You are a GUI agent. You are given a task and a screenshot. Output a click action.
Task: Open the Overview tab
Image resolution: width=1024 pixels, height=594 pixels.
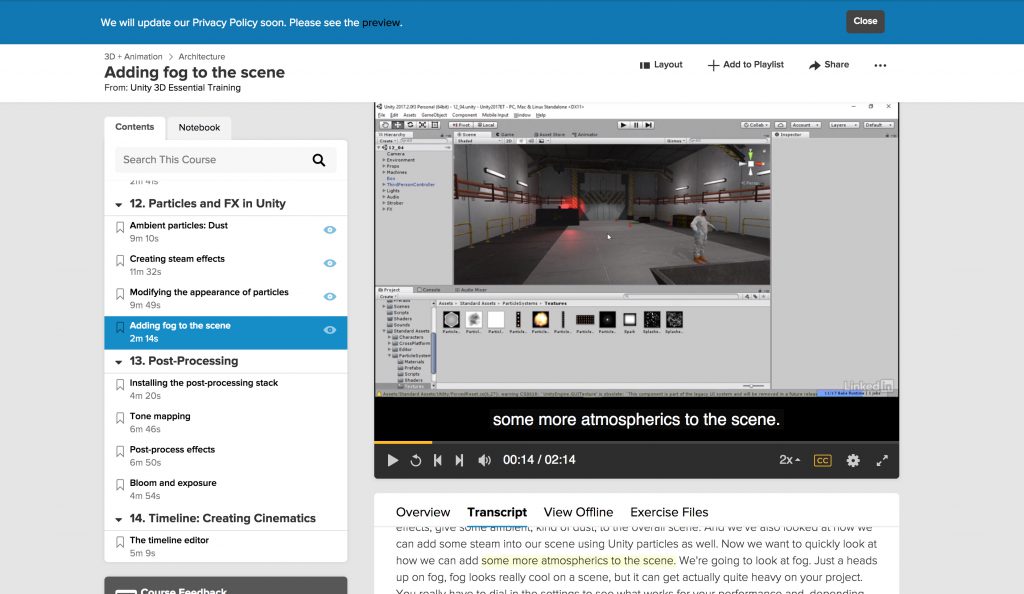pyautogui.click(x=423, y=512)
